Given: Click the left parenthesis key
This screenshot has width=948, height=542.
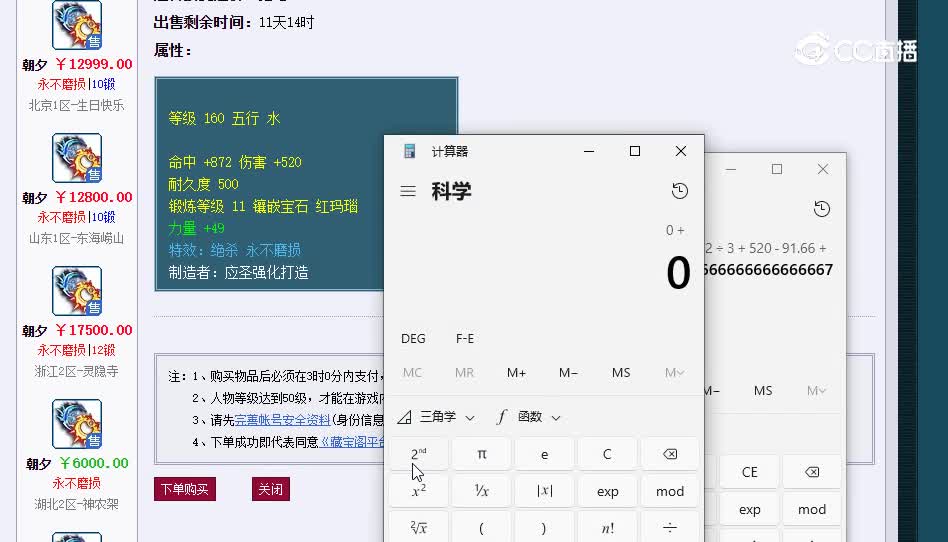Looking at the screenshot, I should (x=482, y=528).
